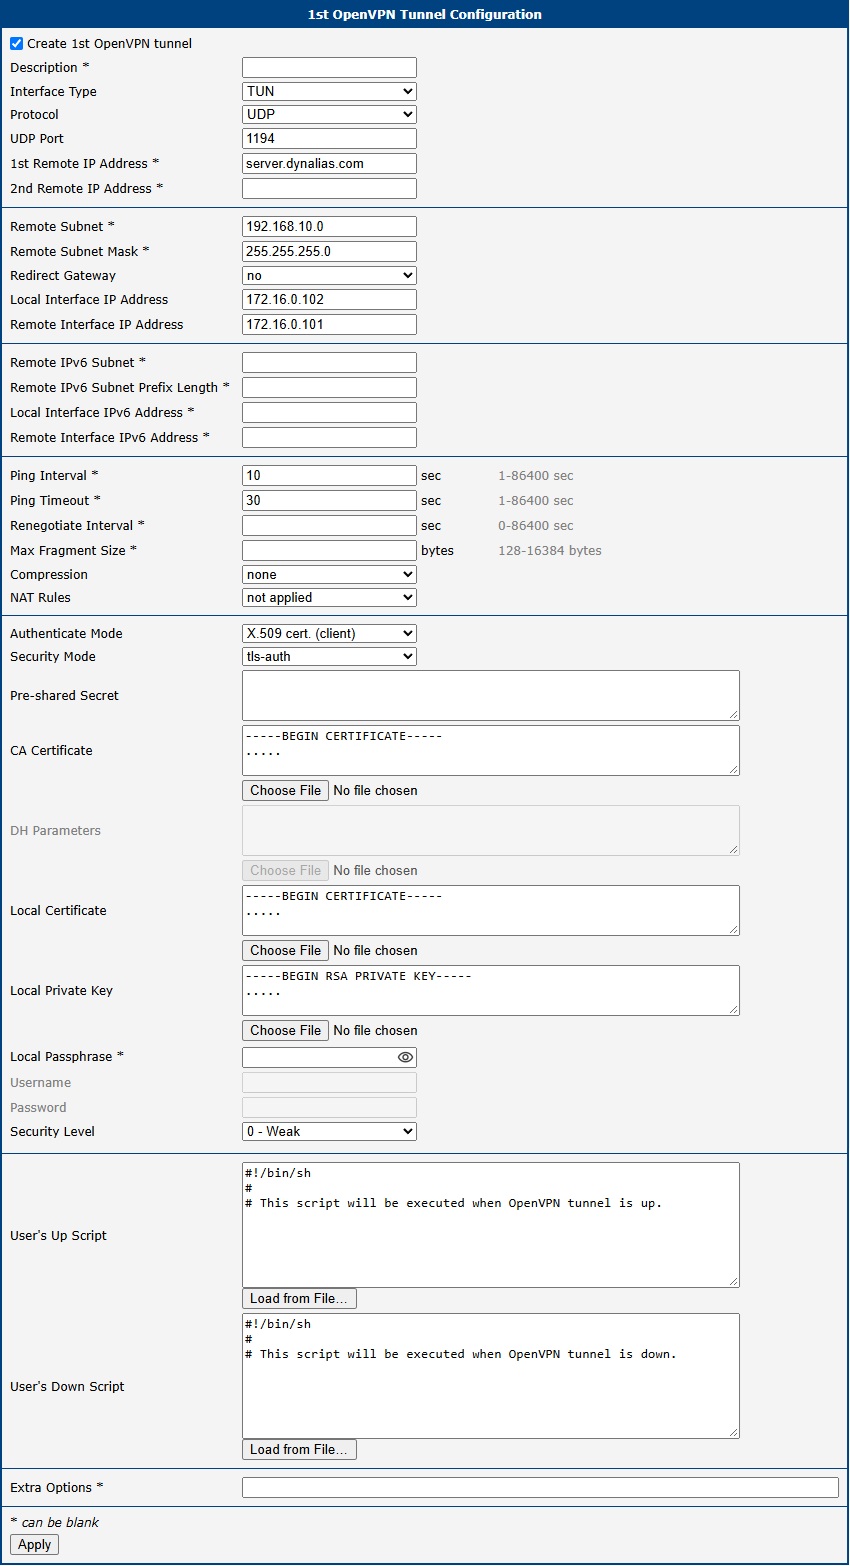
Task: Click the Remote Interface IP Address field
Action: tap(329, 324)
